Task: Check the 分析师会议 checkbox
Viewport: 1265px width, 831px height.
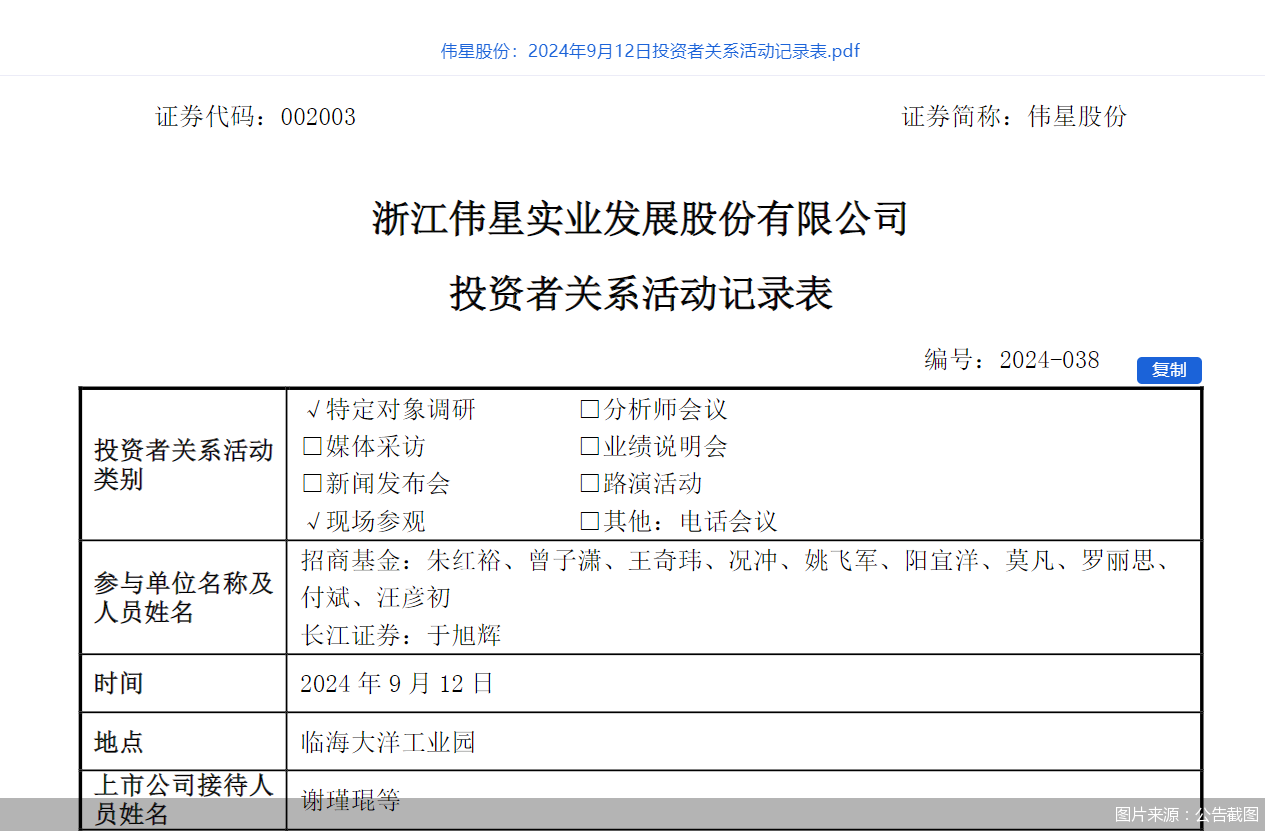Action: tap(588, 408)
